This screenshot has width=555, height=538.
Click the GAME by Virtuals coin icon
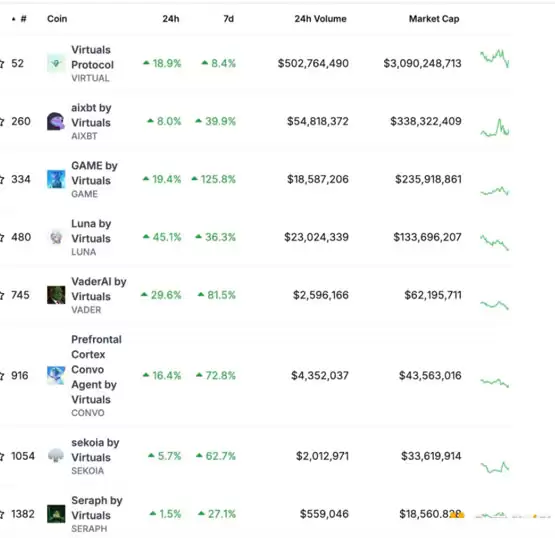[56, 179]
